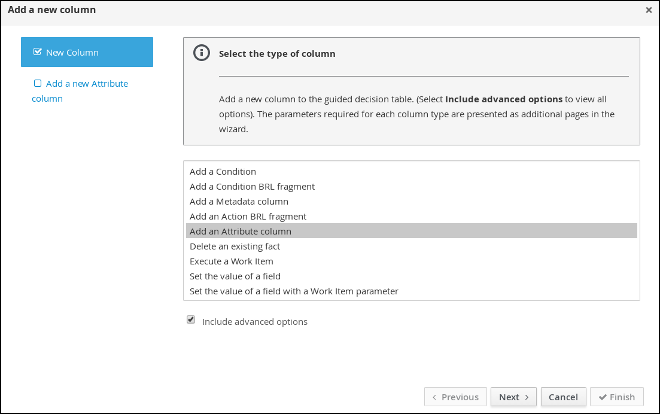Select Add a Condition from the list

(223, 172)
